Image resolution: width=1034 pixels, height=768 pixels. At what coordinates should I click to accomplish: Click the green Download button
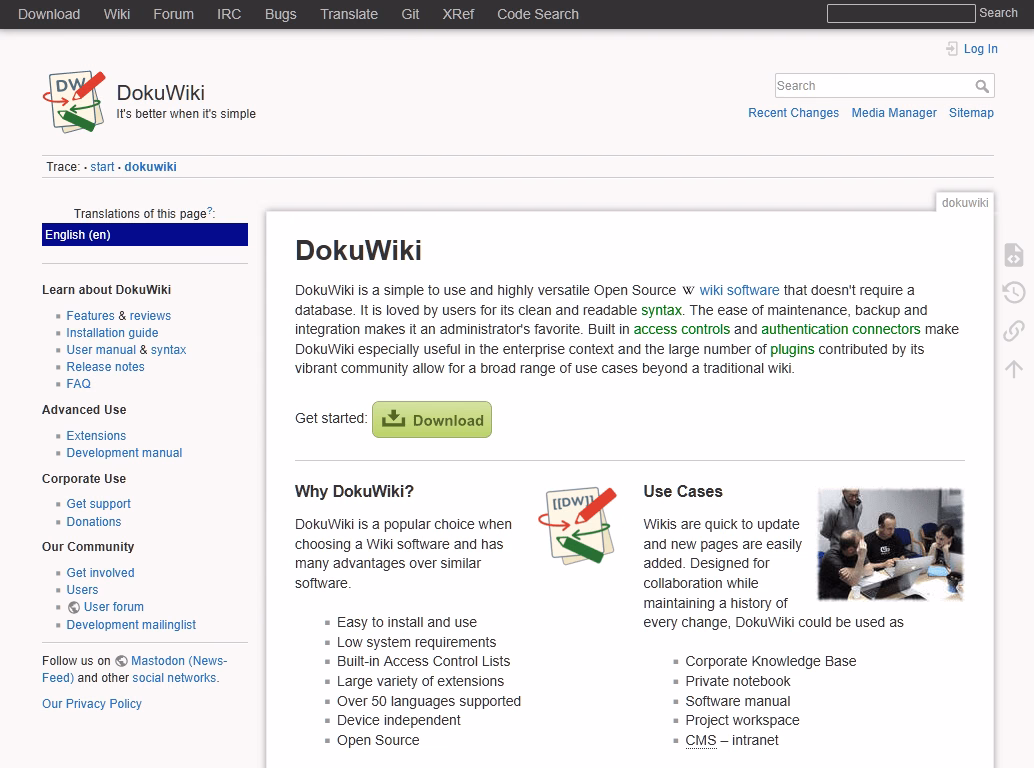(x=432, y=420)
